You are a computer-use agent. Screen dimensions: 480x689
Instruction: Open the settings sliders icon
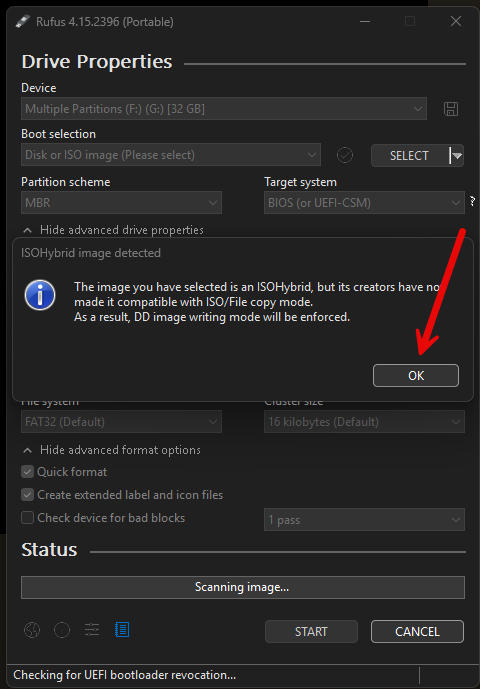click(92, 631)
